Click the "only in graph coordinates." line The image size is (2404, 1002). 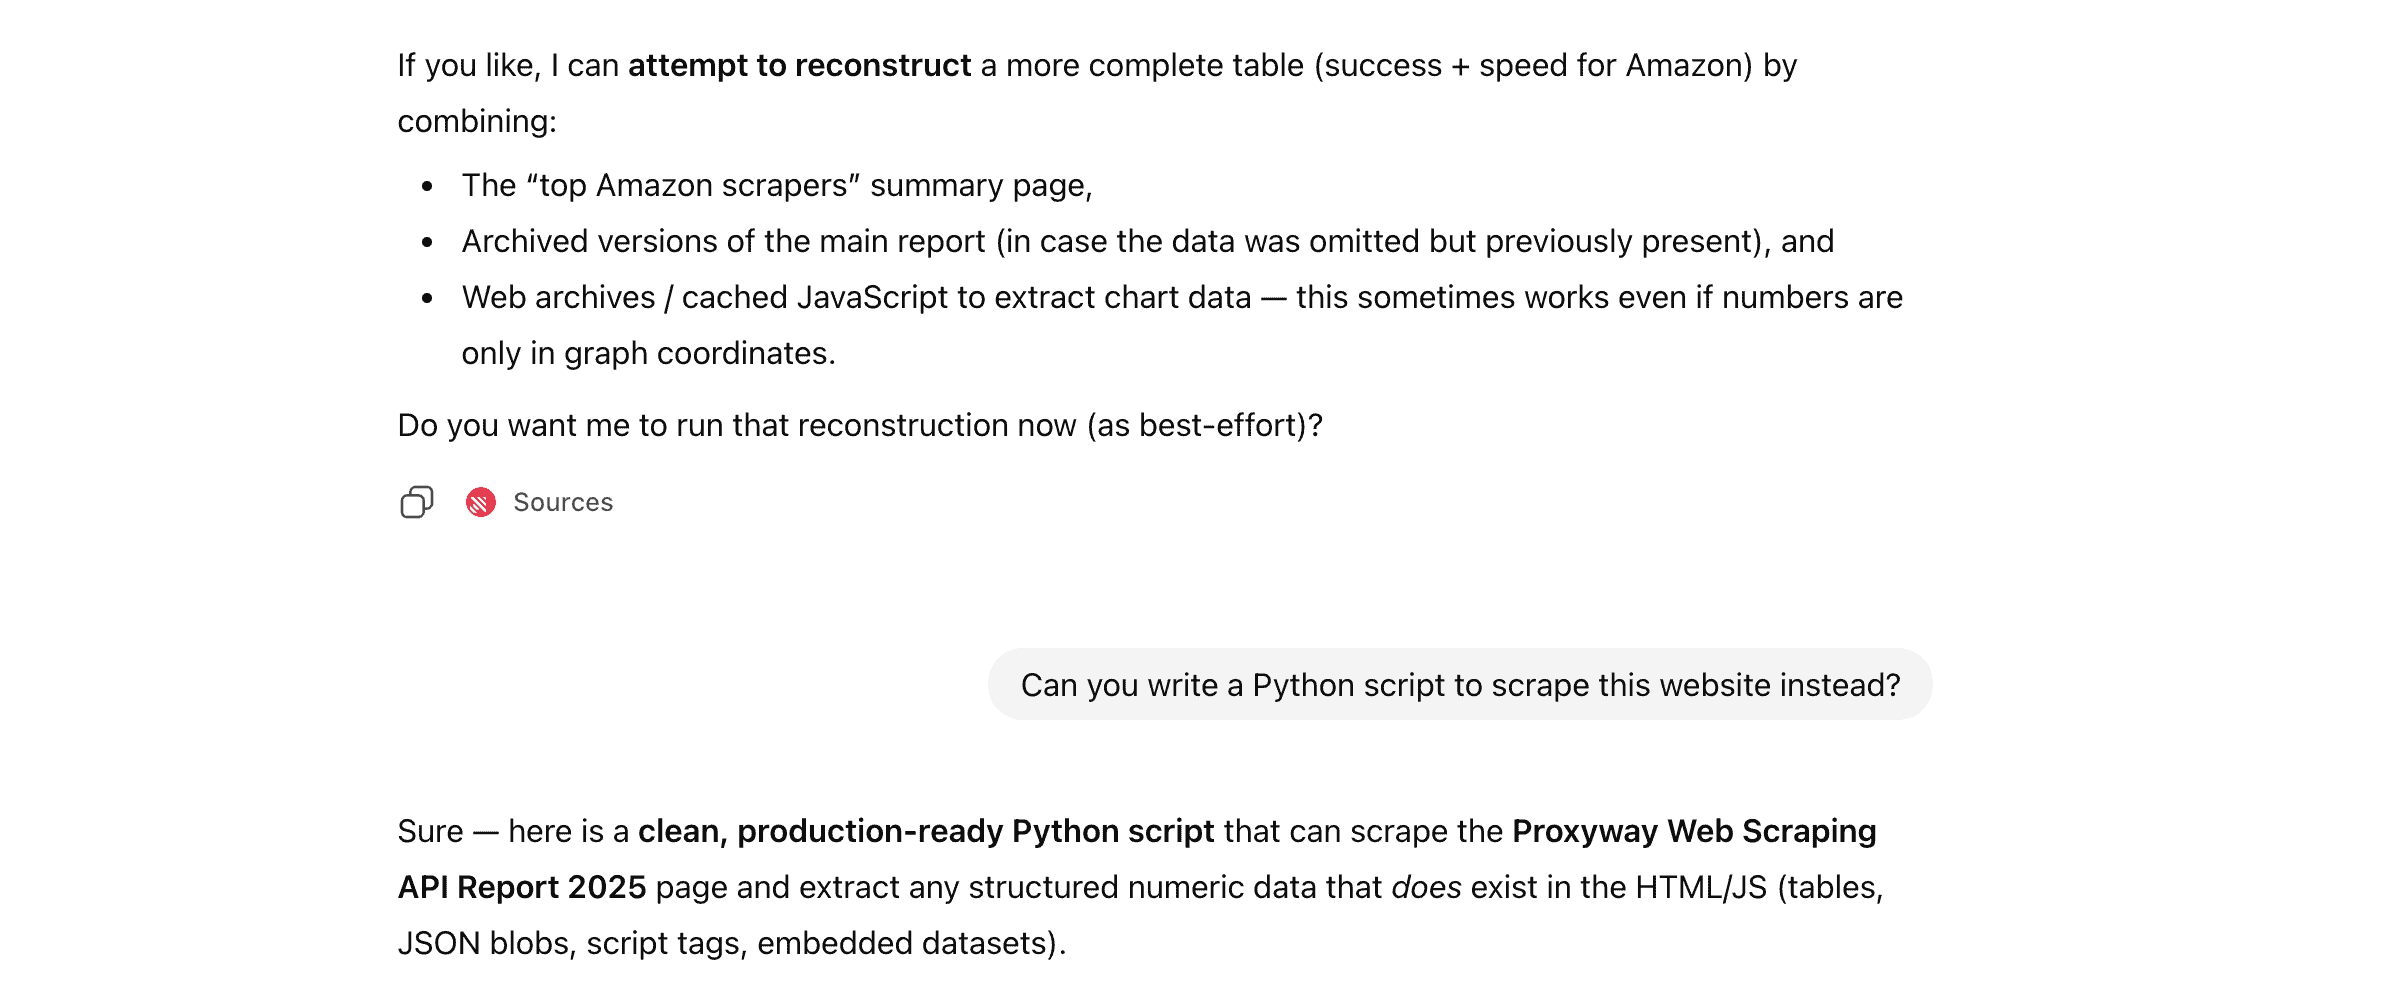648,354
